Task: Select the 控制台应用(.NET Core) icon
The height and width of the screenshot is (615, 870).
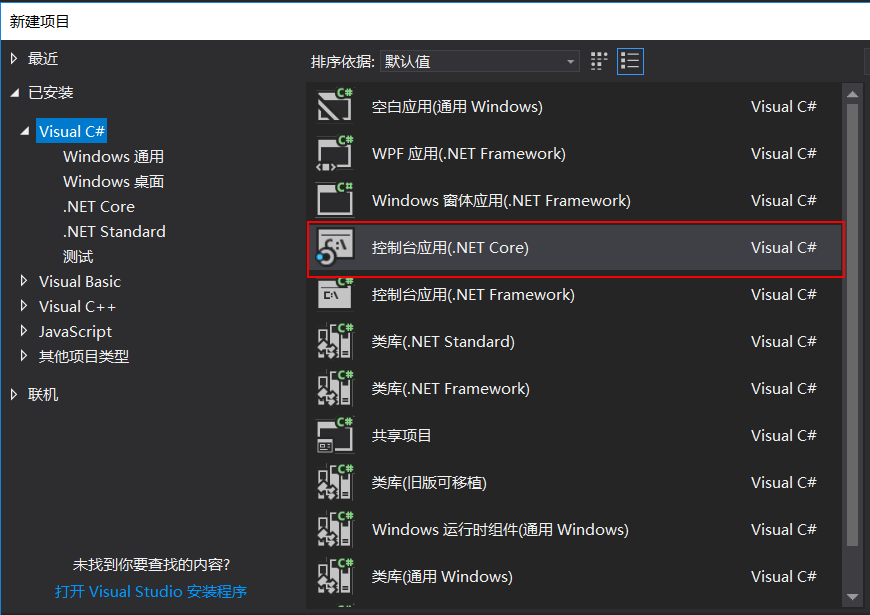Action: [335, 248]
